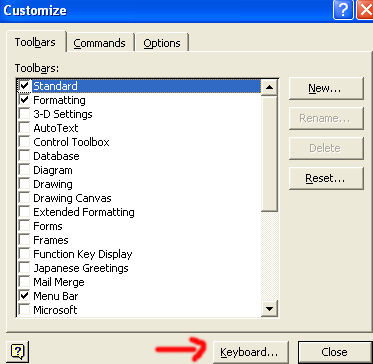Enable the Drawing toolbar checkbox

(24, 184)
